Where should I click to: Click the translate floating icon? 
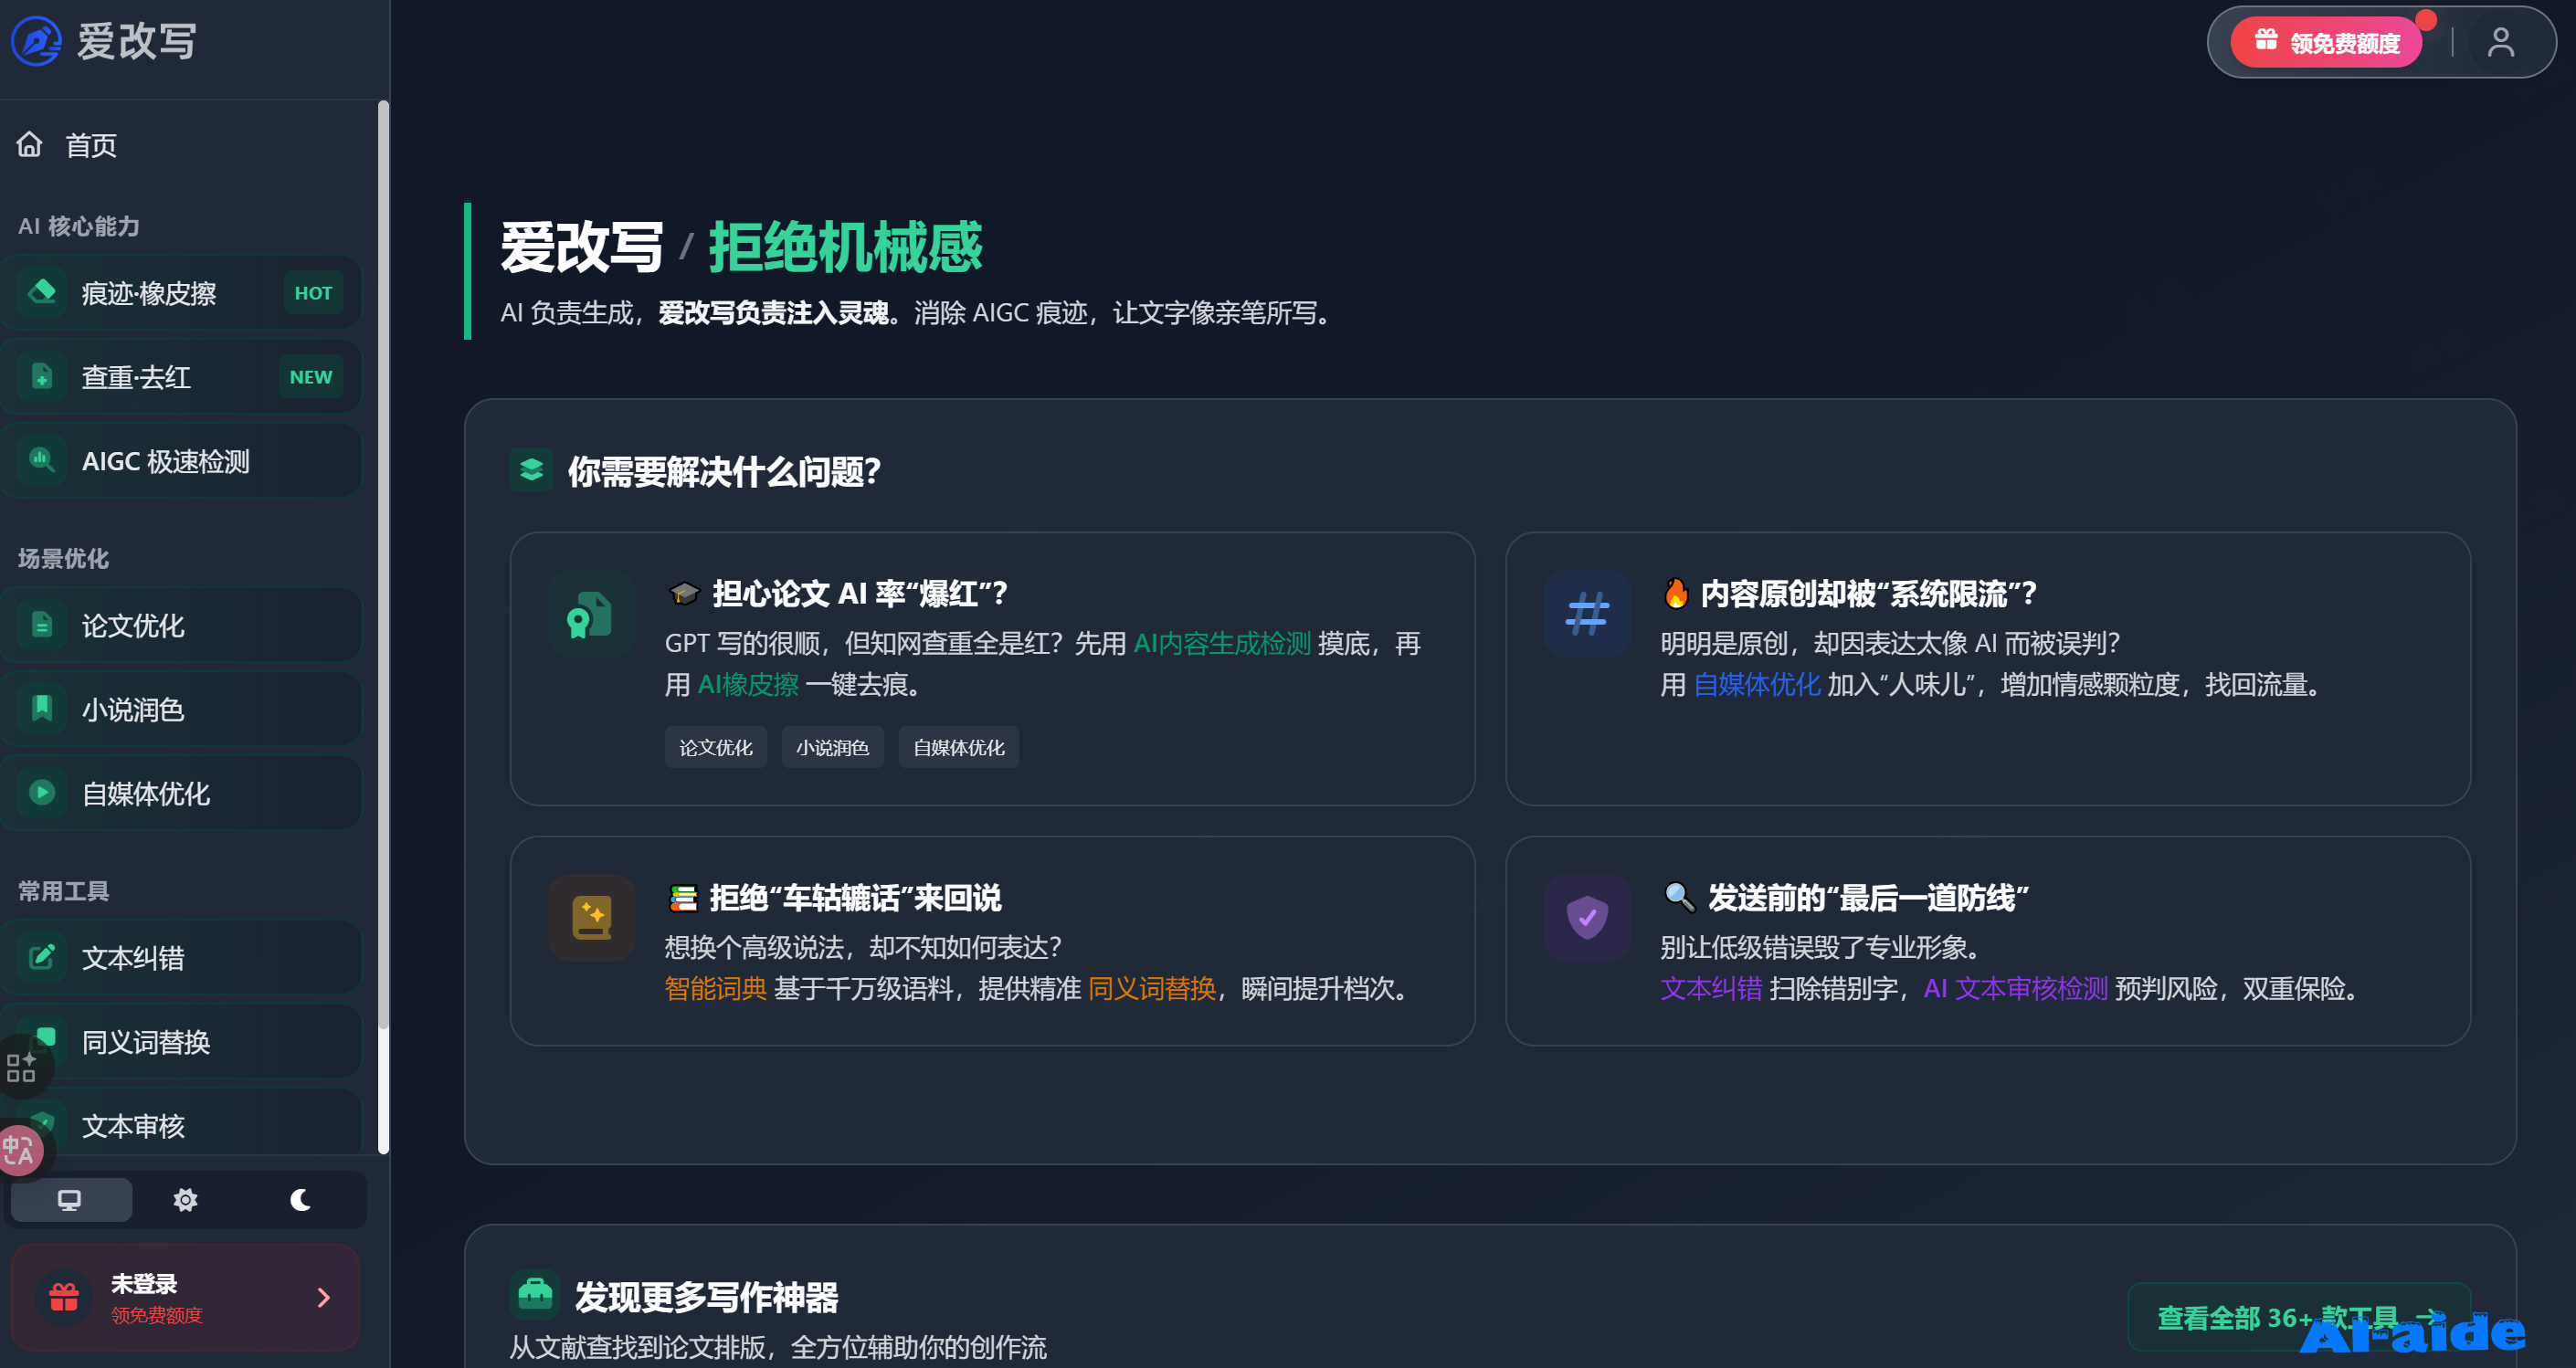point(19,1150)
